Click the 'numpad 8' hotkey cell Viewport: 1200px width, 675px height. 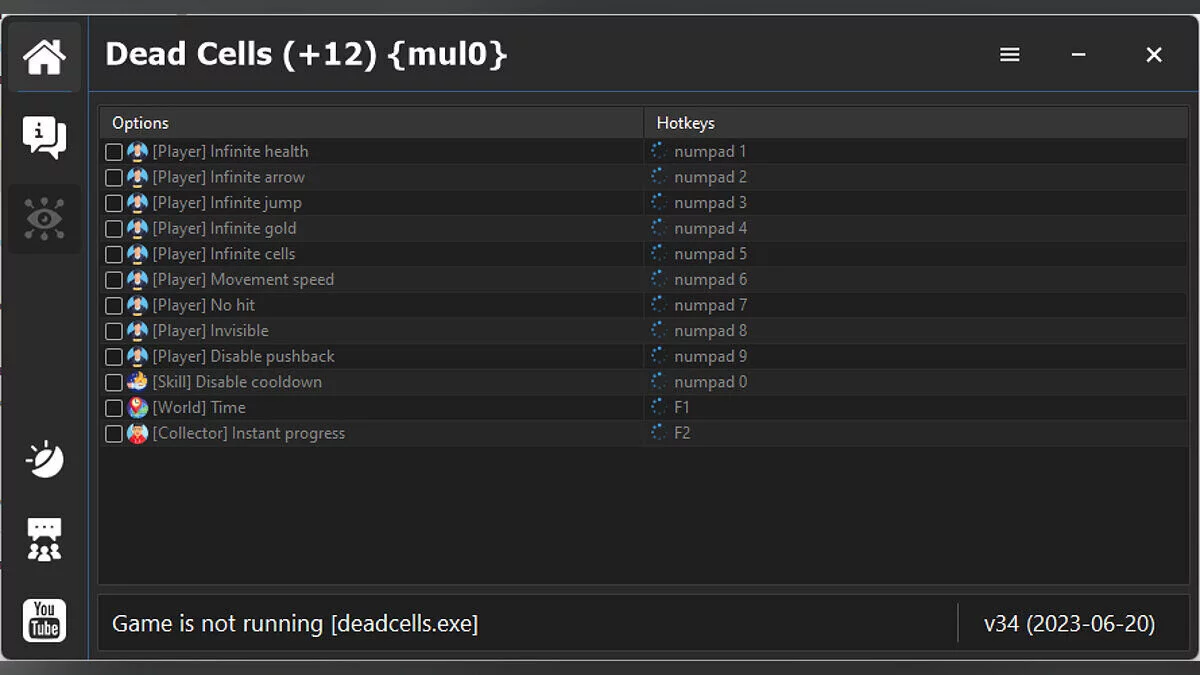(x=916, y=331)
